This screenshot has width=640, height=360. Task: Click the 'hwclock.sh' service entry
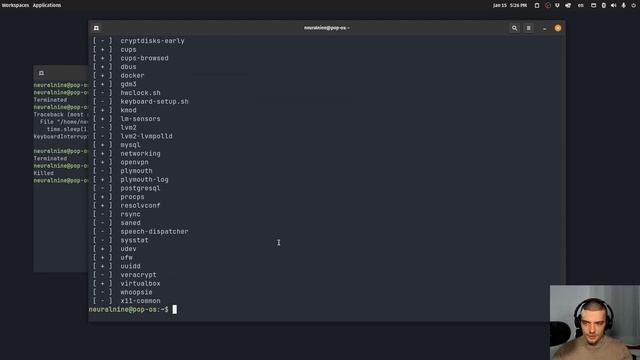click(x=140, y=93)
